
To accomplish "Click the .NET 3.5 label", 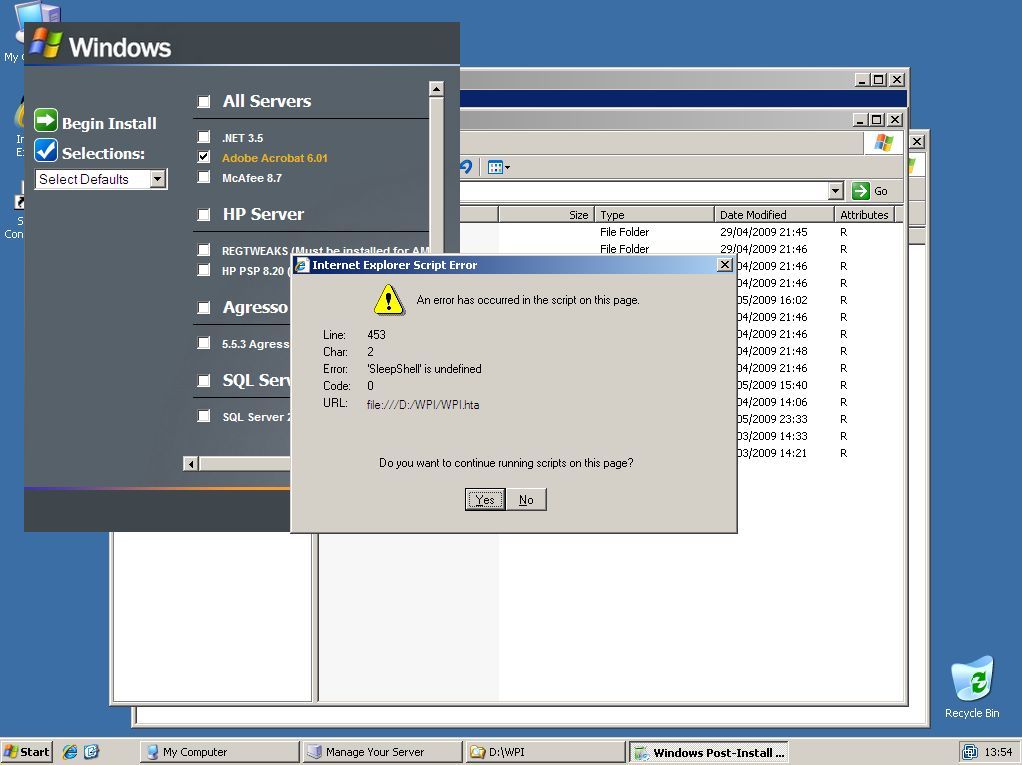I will pos(242,138).
